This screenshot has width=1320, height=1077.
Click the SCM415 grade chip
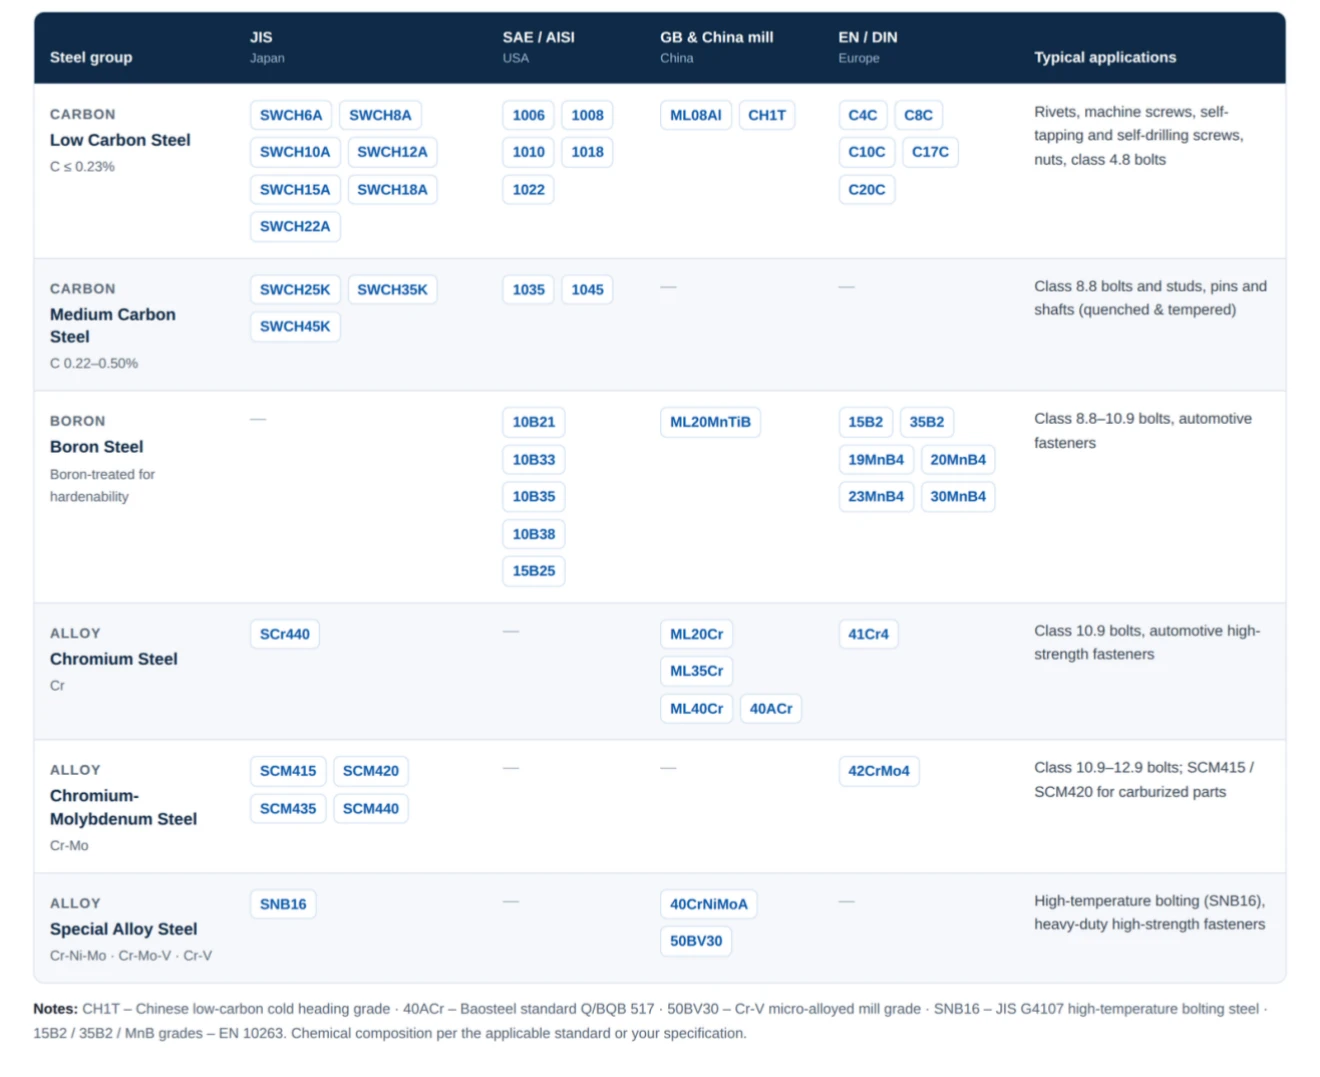point(288,772)
